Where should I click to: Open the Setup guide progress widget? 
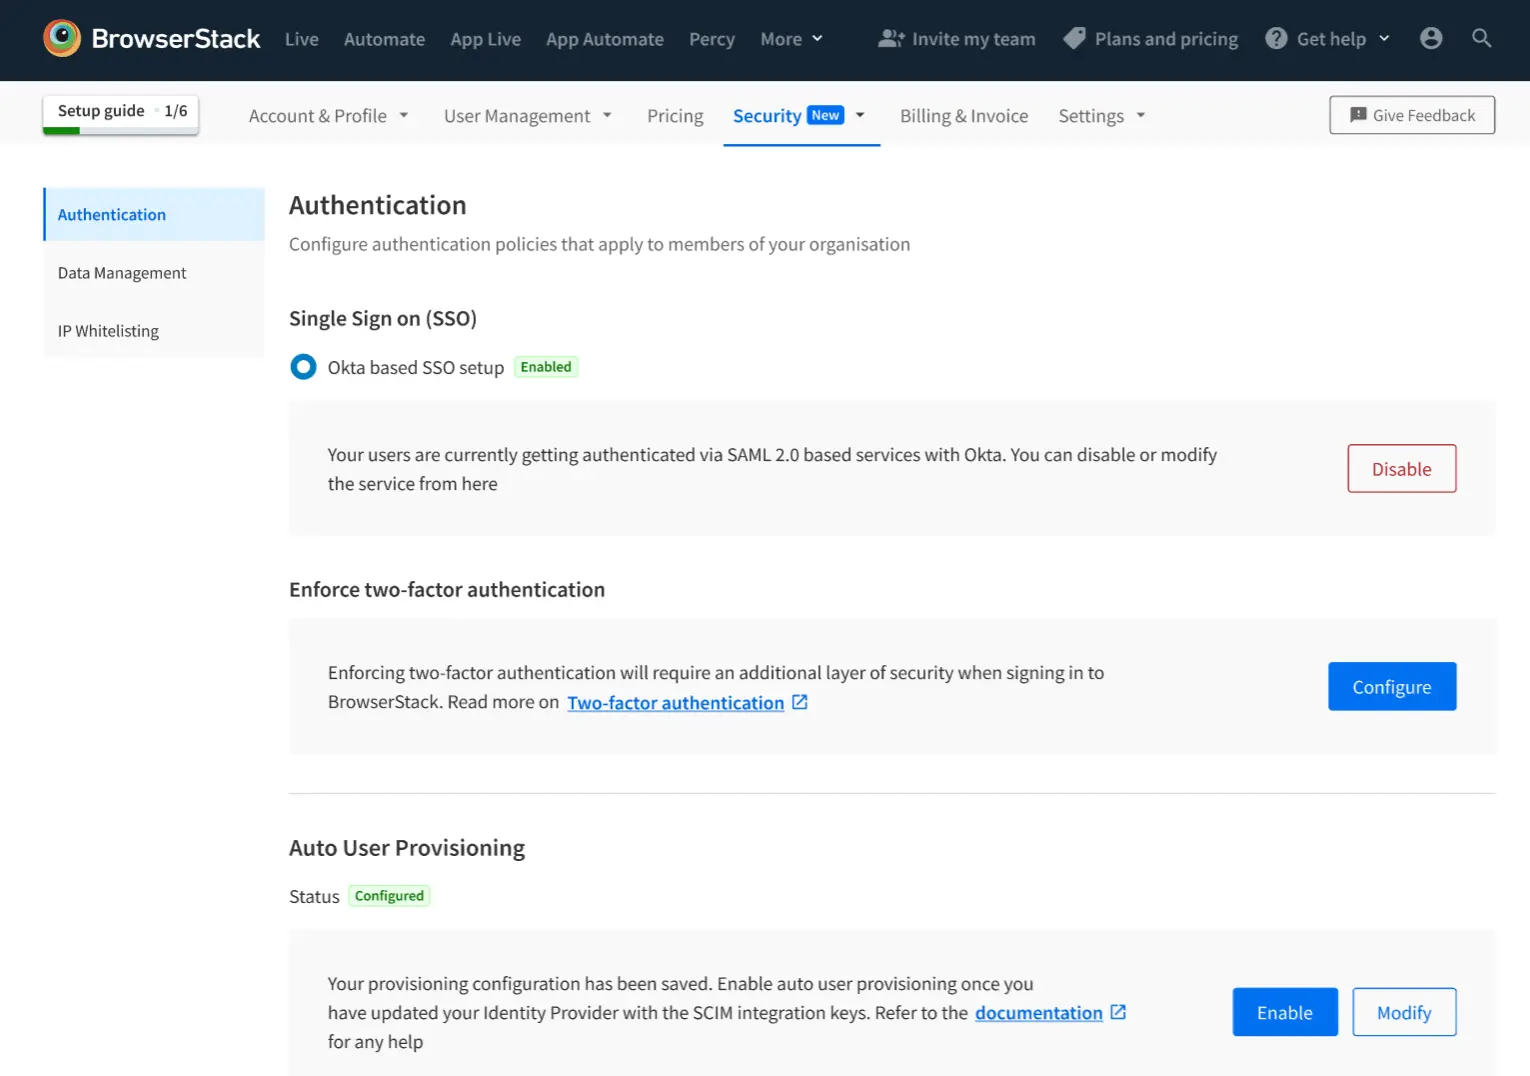[121, 112]
